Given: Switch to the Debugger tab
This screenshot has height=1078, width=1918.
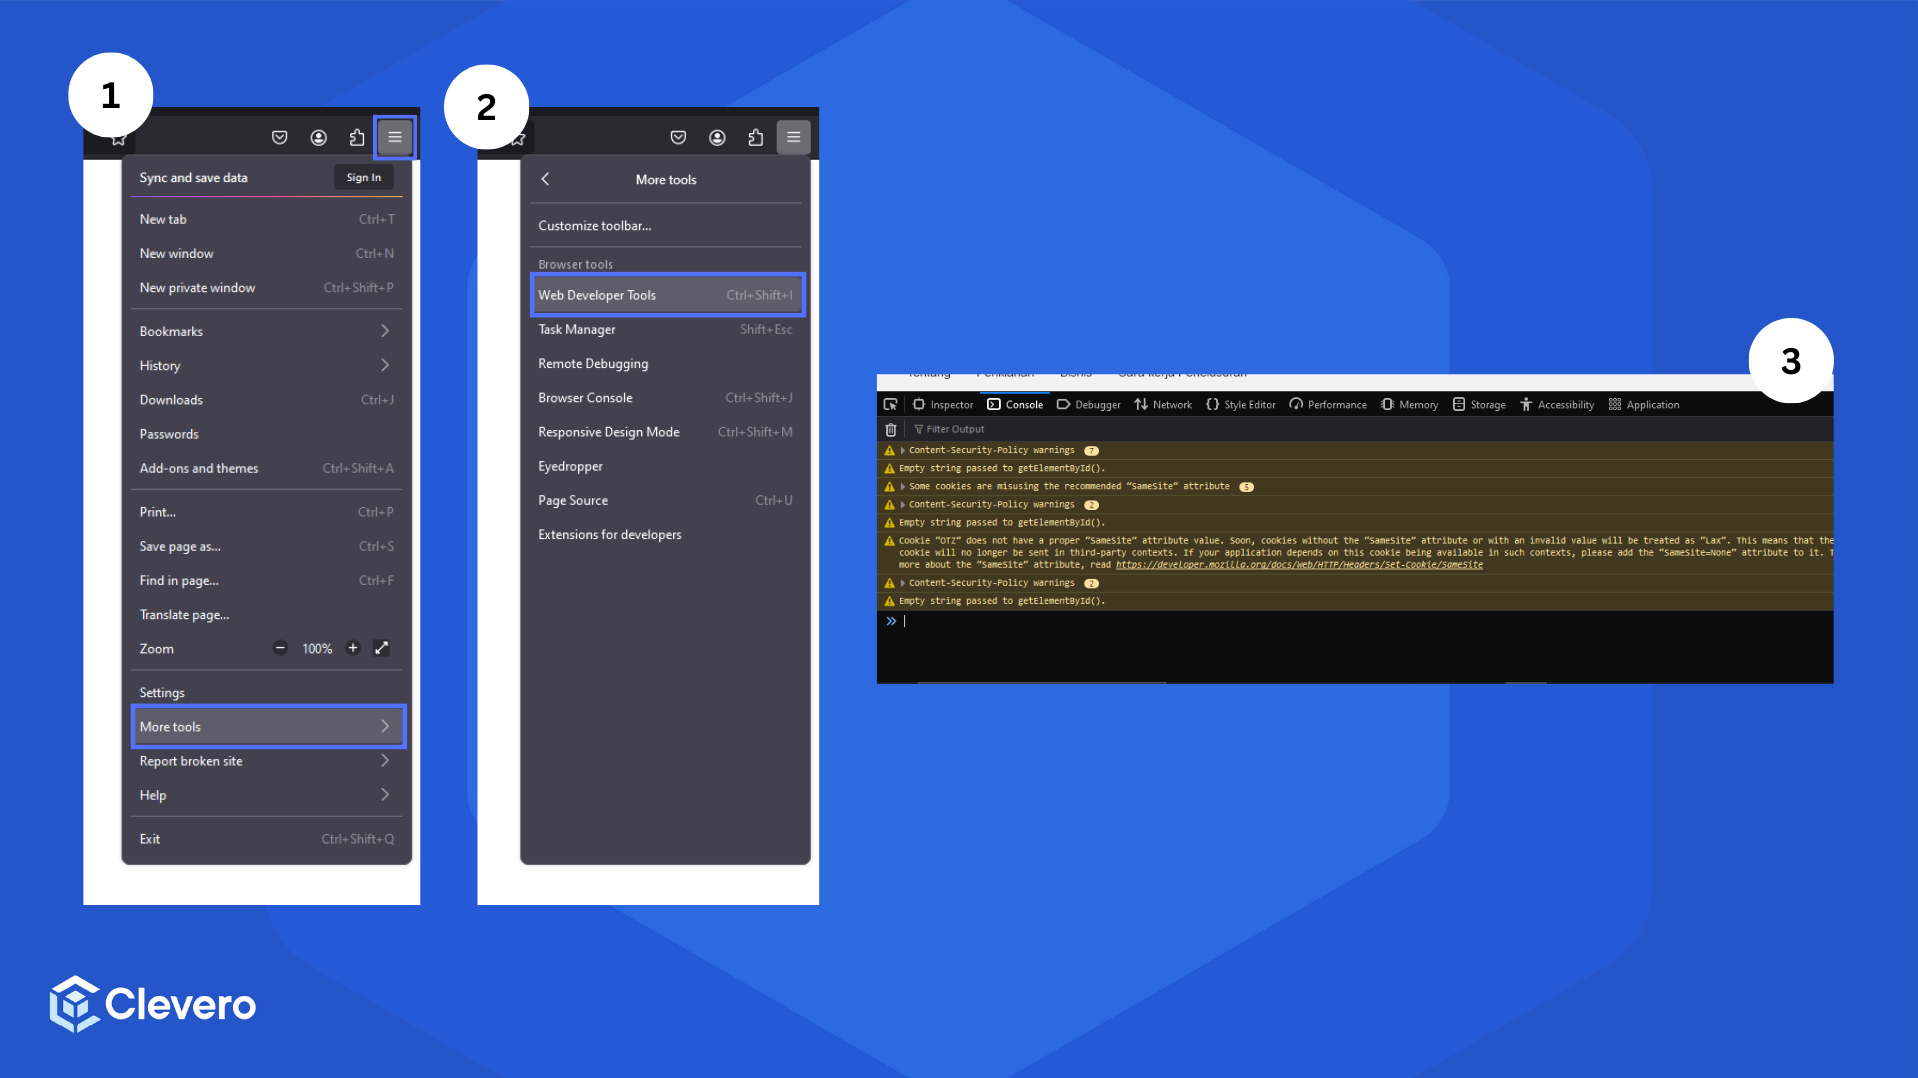Looking at the screenshot, I should coord(1089,405).
